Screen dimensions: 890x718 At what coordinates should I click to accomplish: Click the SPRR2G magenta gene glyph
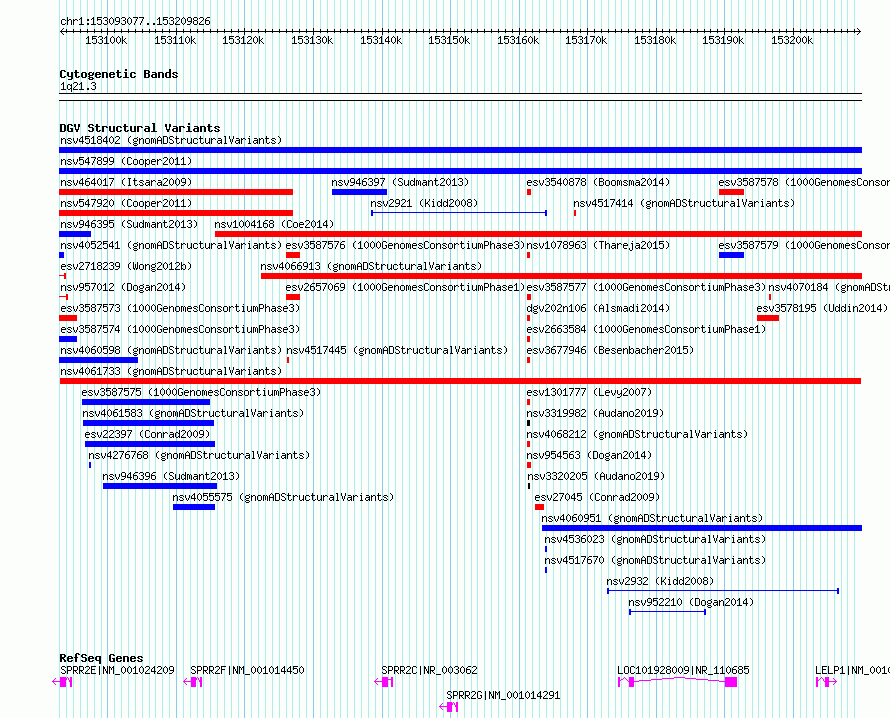click(449, 707)
